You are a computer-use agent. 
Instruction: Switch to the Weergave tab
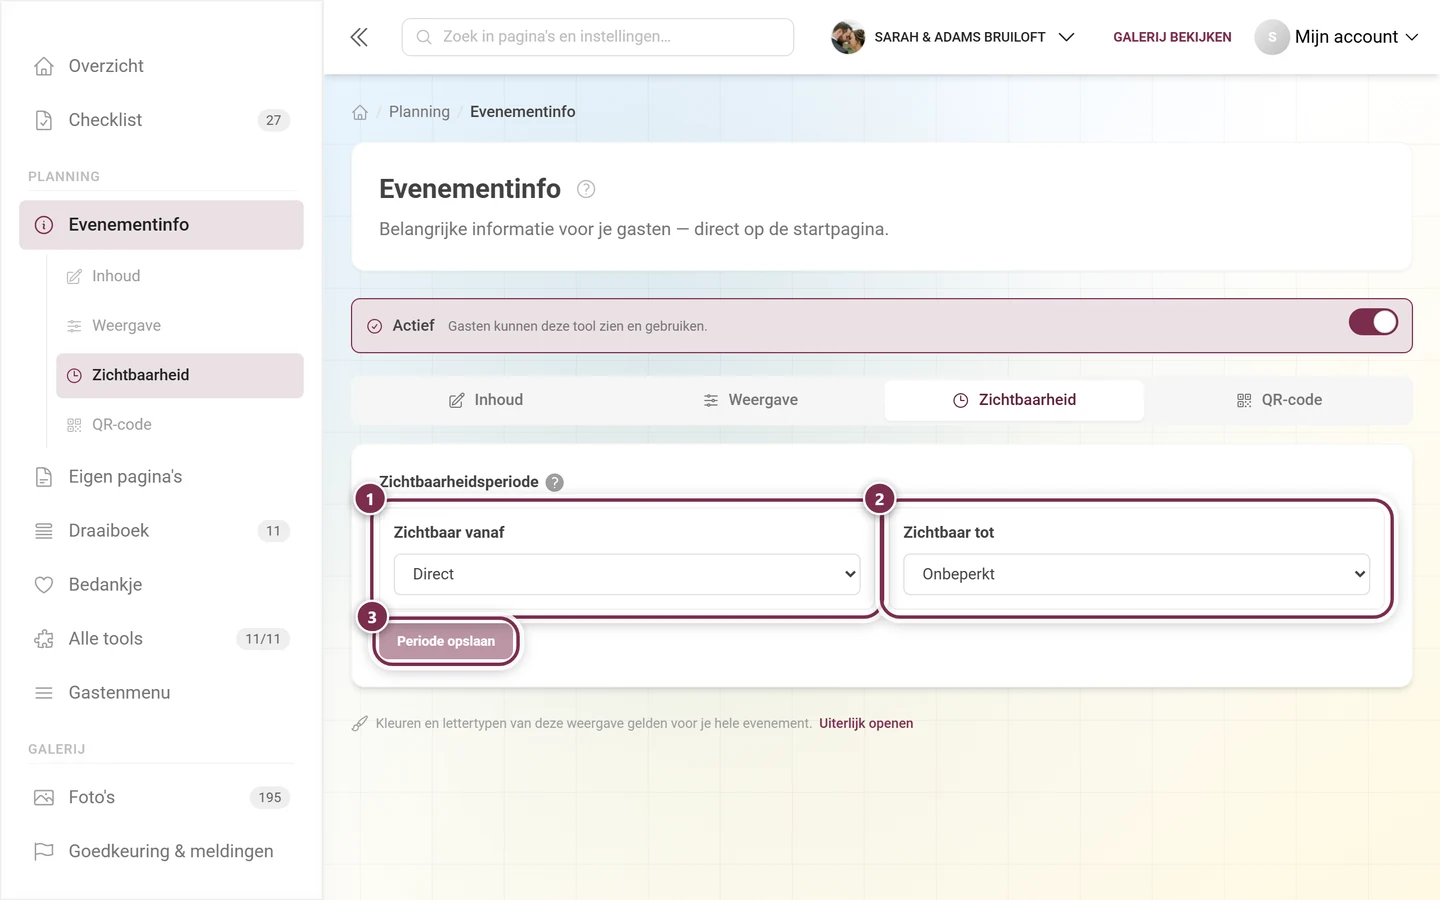click(750, 400)
